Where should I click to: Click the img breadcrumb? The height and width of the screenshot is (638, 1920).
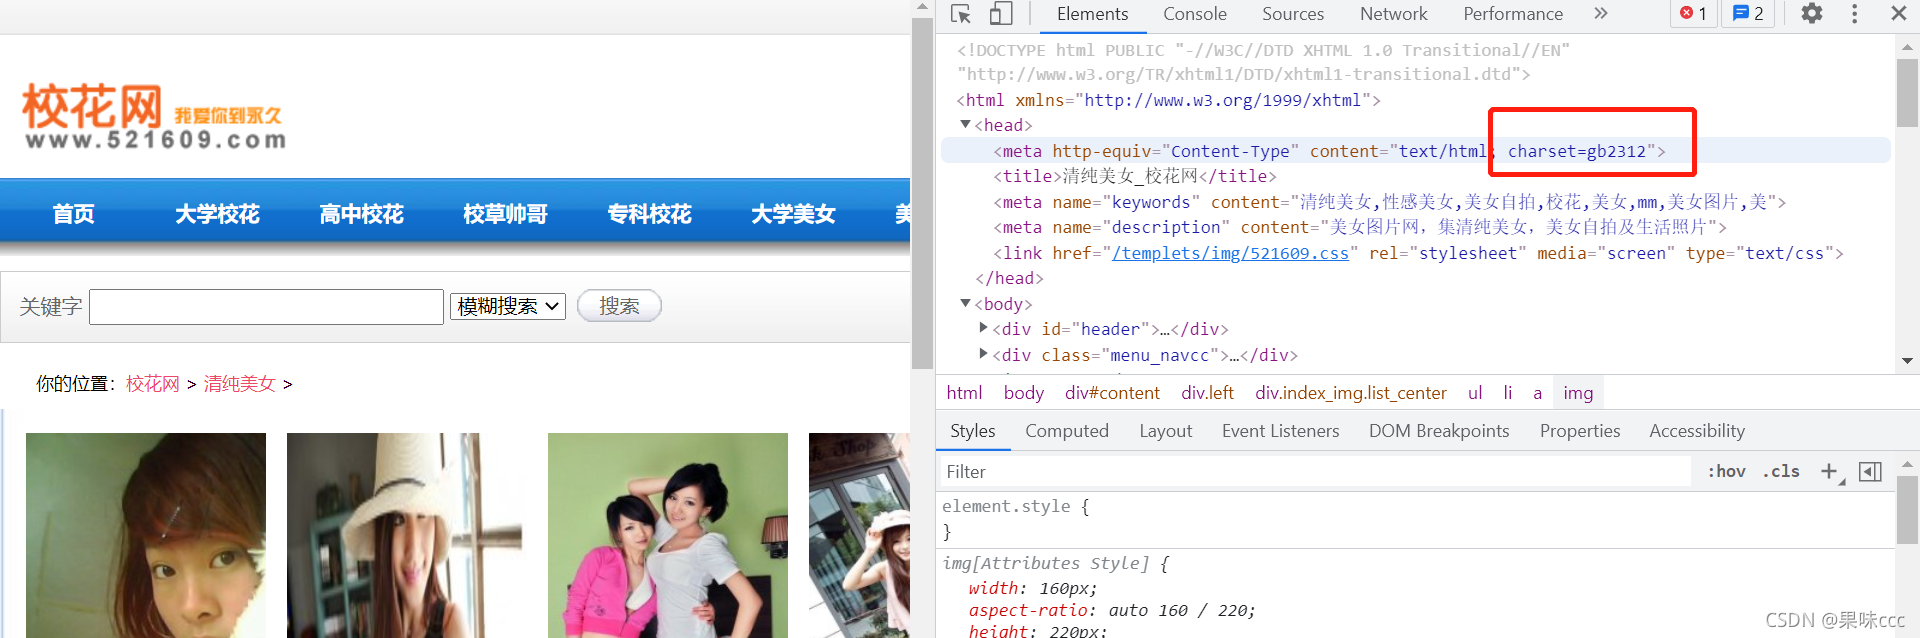point(1578,393)
